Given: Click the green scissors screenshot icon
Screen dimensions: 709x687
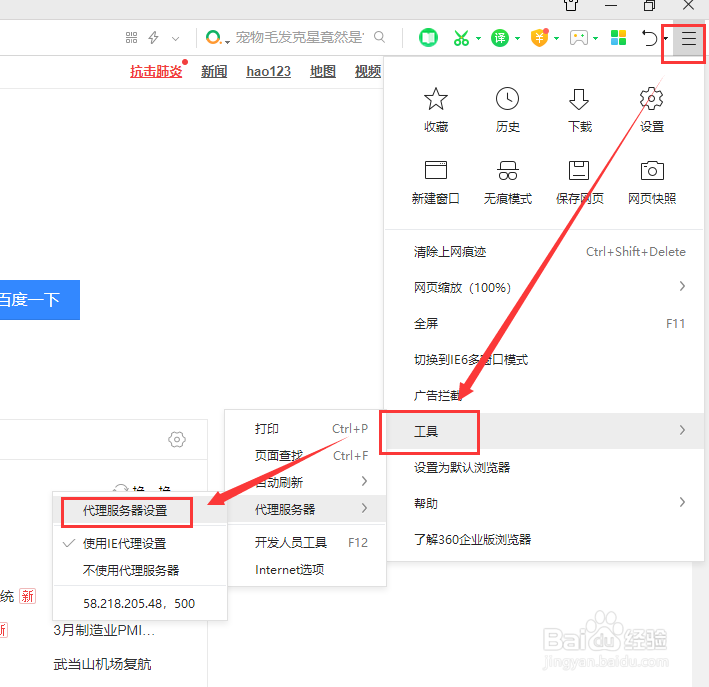Looking at the screenshot, I should click(x=461, y=38).
